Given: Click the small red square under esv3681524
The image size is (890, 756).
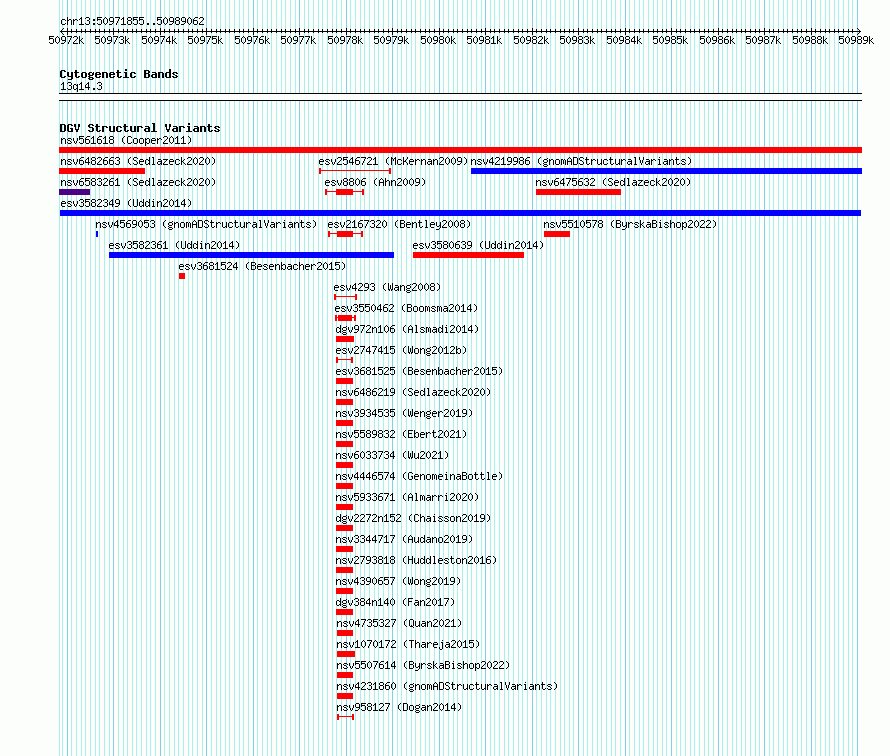Looking at the screenshot, I should (182, 276).
